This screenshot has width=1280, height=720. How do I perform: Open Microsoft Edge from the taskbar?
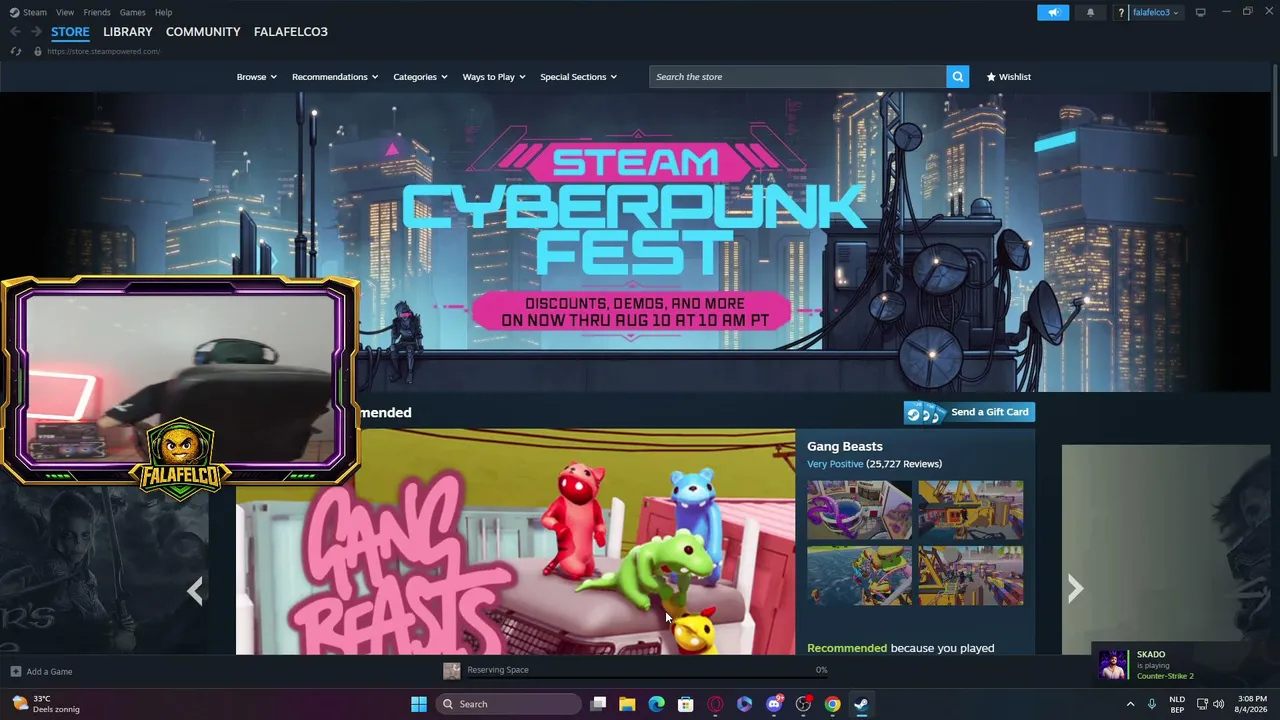656,704
